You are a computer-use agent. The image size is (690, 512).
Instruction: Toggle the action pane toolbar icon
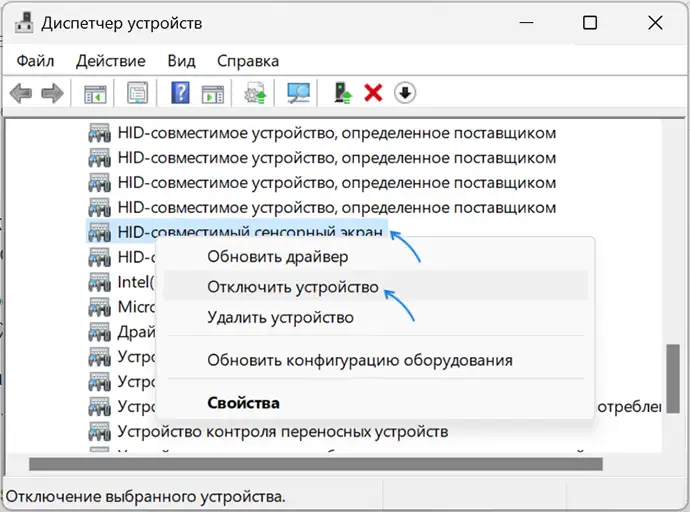(x=212, y=94)
